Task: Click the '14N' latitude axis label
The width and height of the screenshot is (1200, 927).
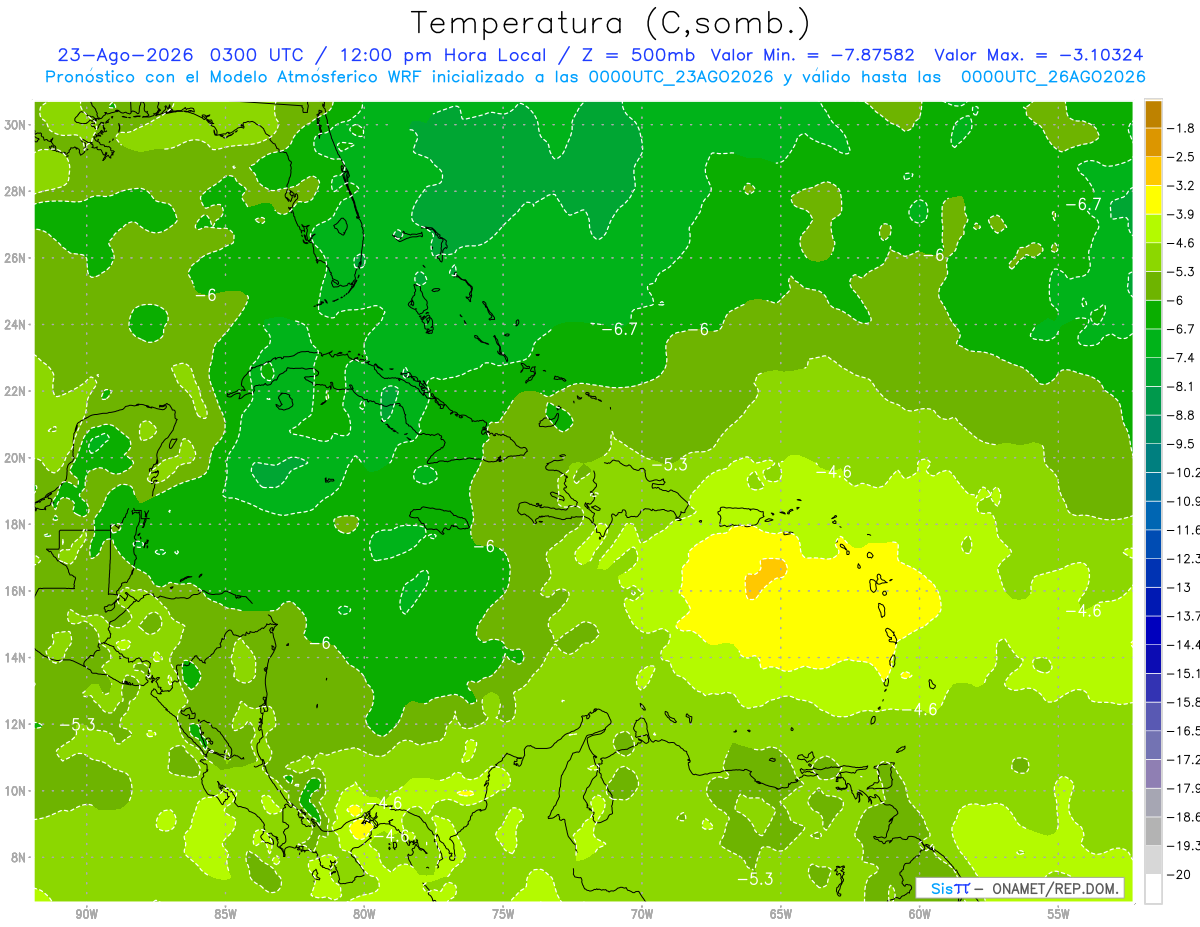Action: pos(17,658)
